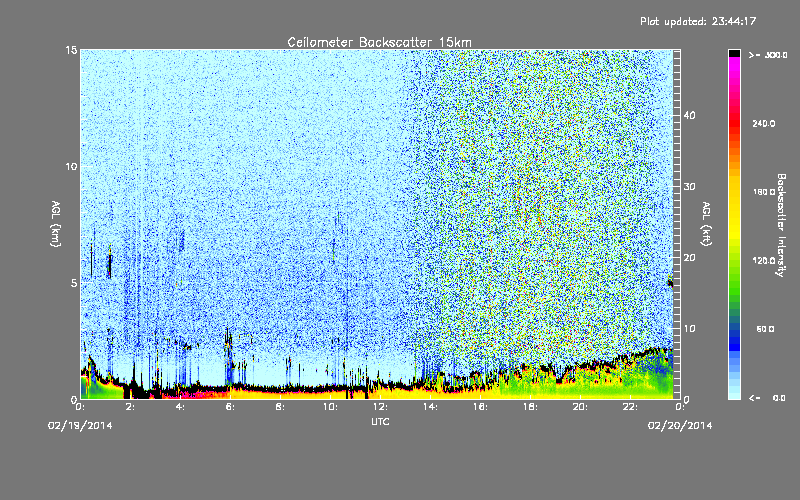Click the '2:' hour tick on the time axis
Image resolution: width=800 pixels, height=500 pixels.
click(x=130, y=407)
